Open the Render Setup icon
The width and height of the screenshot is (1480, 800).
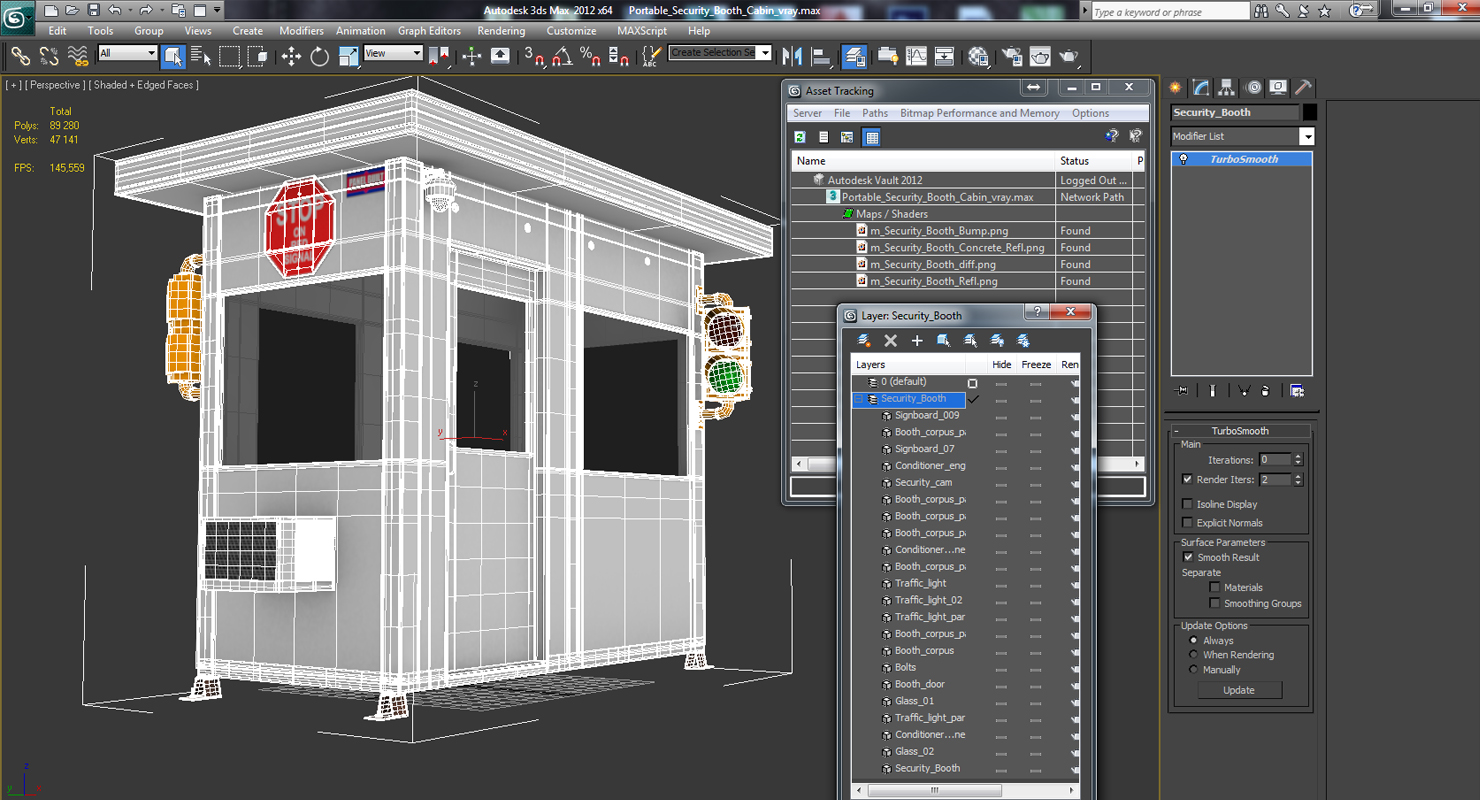pos(1011,56)
